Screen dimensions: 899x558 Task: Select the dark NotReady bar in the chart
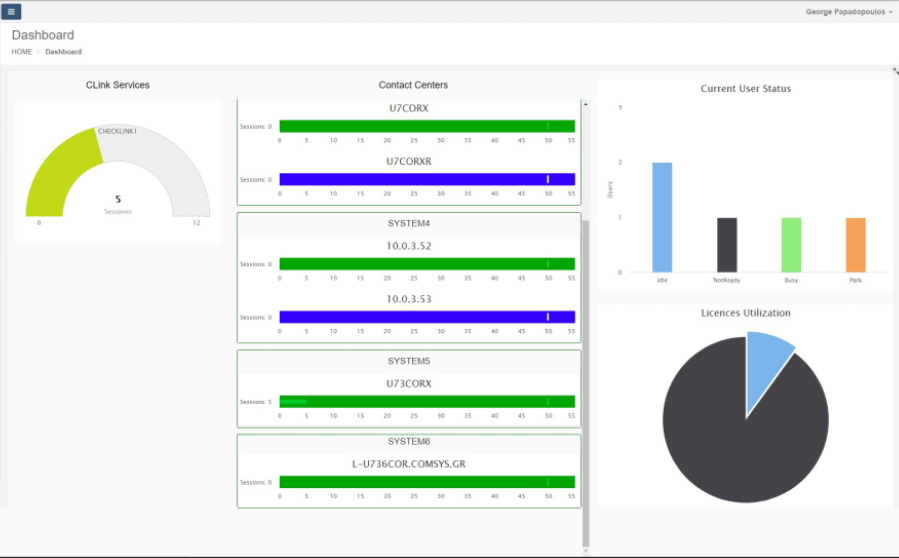click(727, 244)
